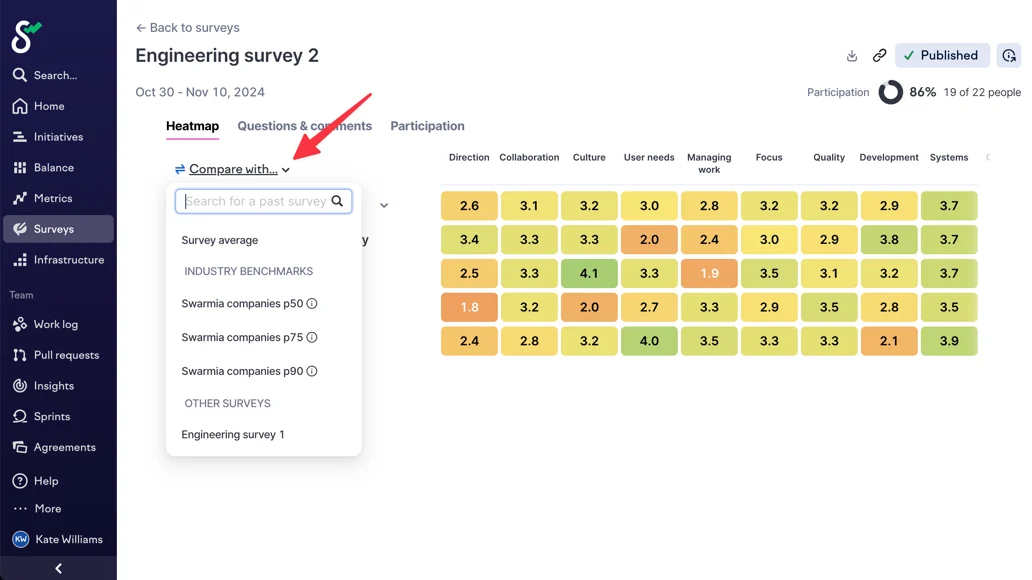Viewport: 1032px width, 580px height.
Task: Open Initiatives from the sidebar
Action: 58,137
